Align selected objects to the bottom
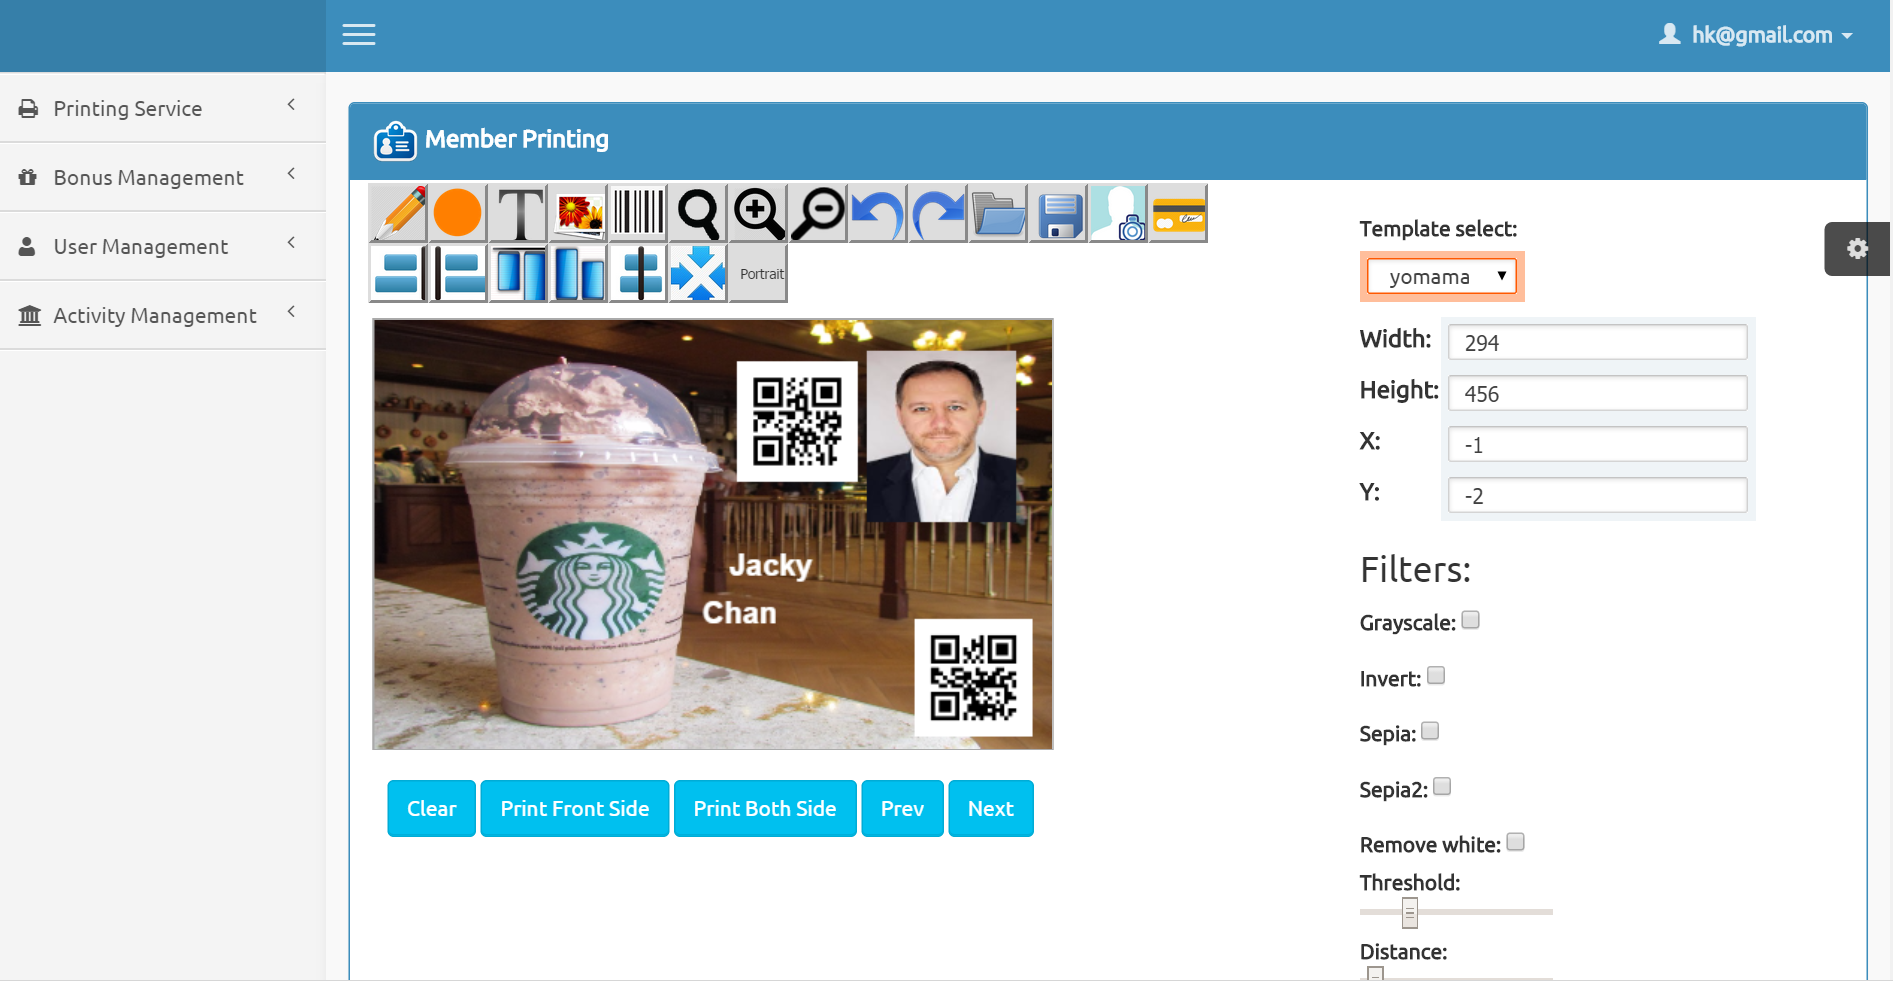Image resolution: width=1893 pixels, height=981 pixels. point(578,273)
